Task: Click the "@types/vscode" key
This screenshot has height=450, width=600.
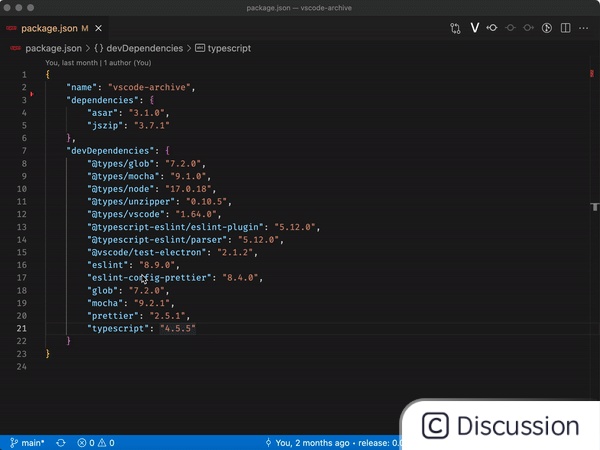Action: click(x=128, y=214)
